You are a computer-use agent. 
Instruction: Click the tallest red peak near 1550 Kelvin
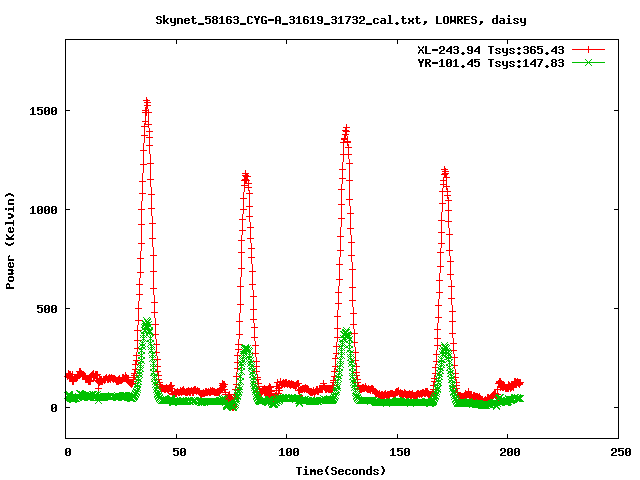[x=147, y=102]
